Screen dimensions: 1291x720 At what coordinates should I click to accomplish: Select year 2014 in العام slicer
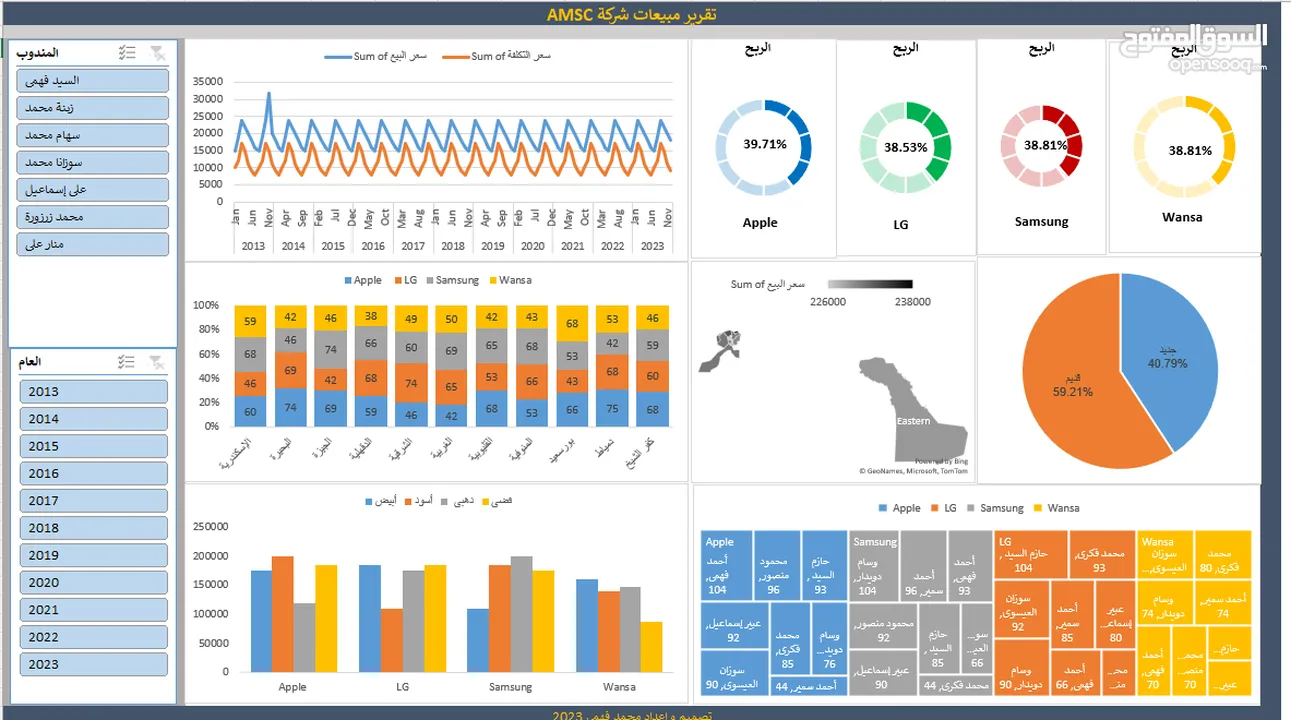(93, 419)
